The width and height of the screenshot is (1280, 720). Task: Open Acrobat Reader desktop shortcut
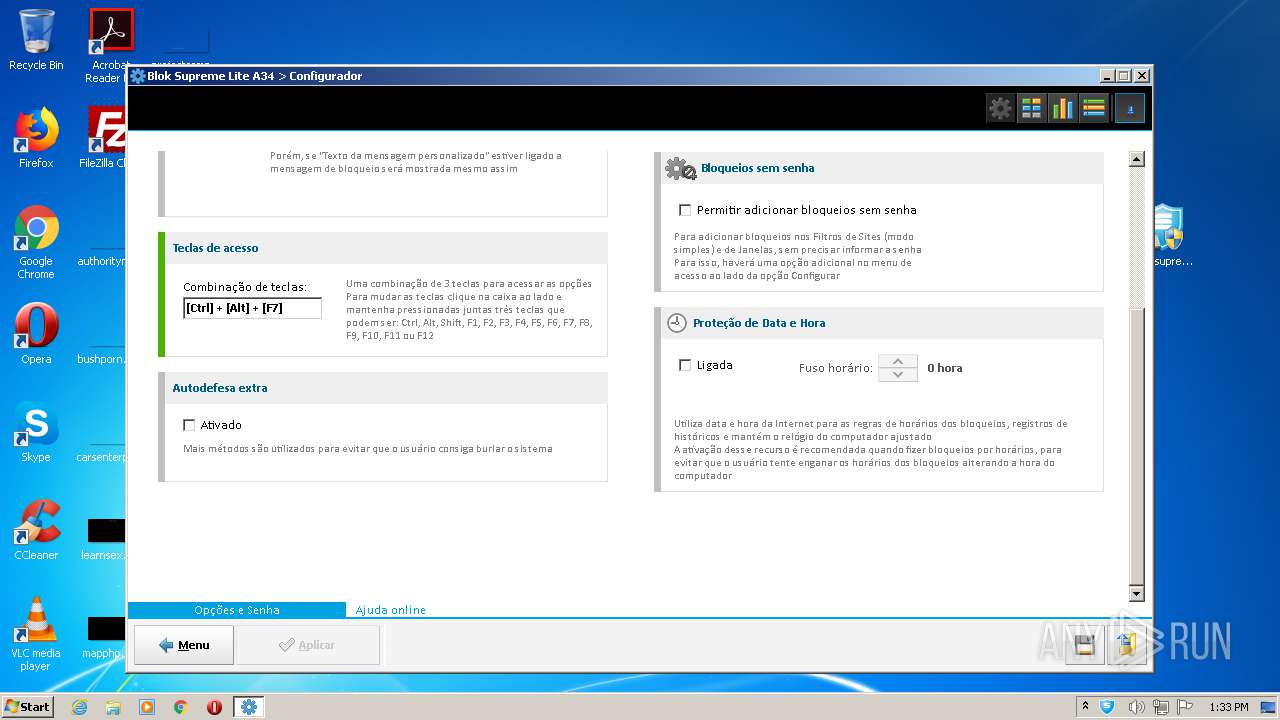(110, 45)
